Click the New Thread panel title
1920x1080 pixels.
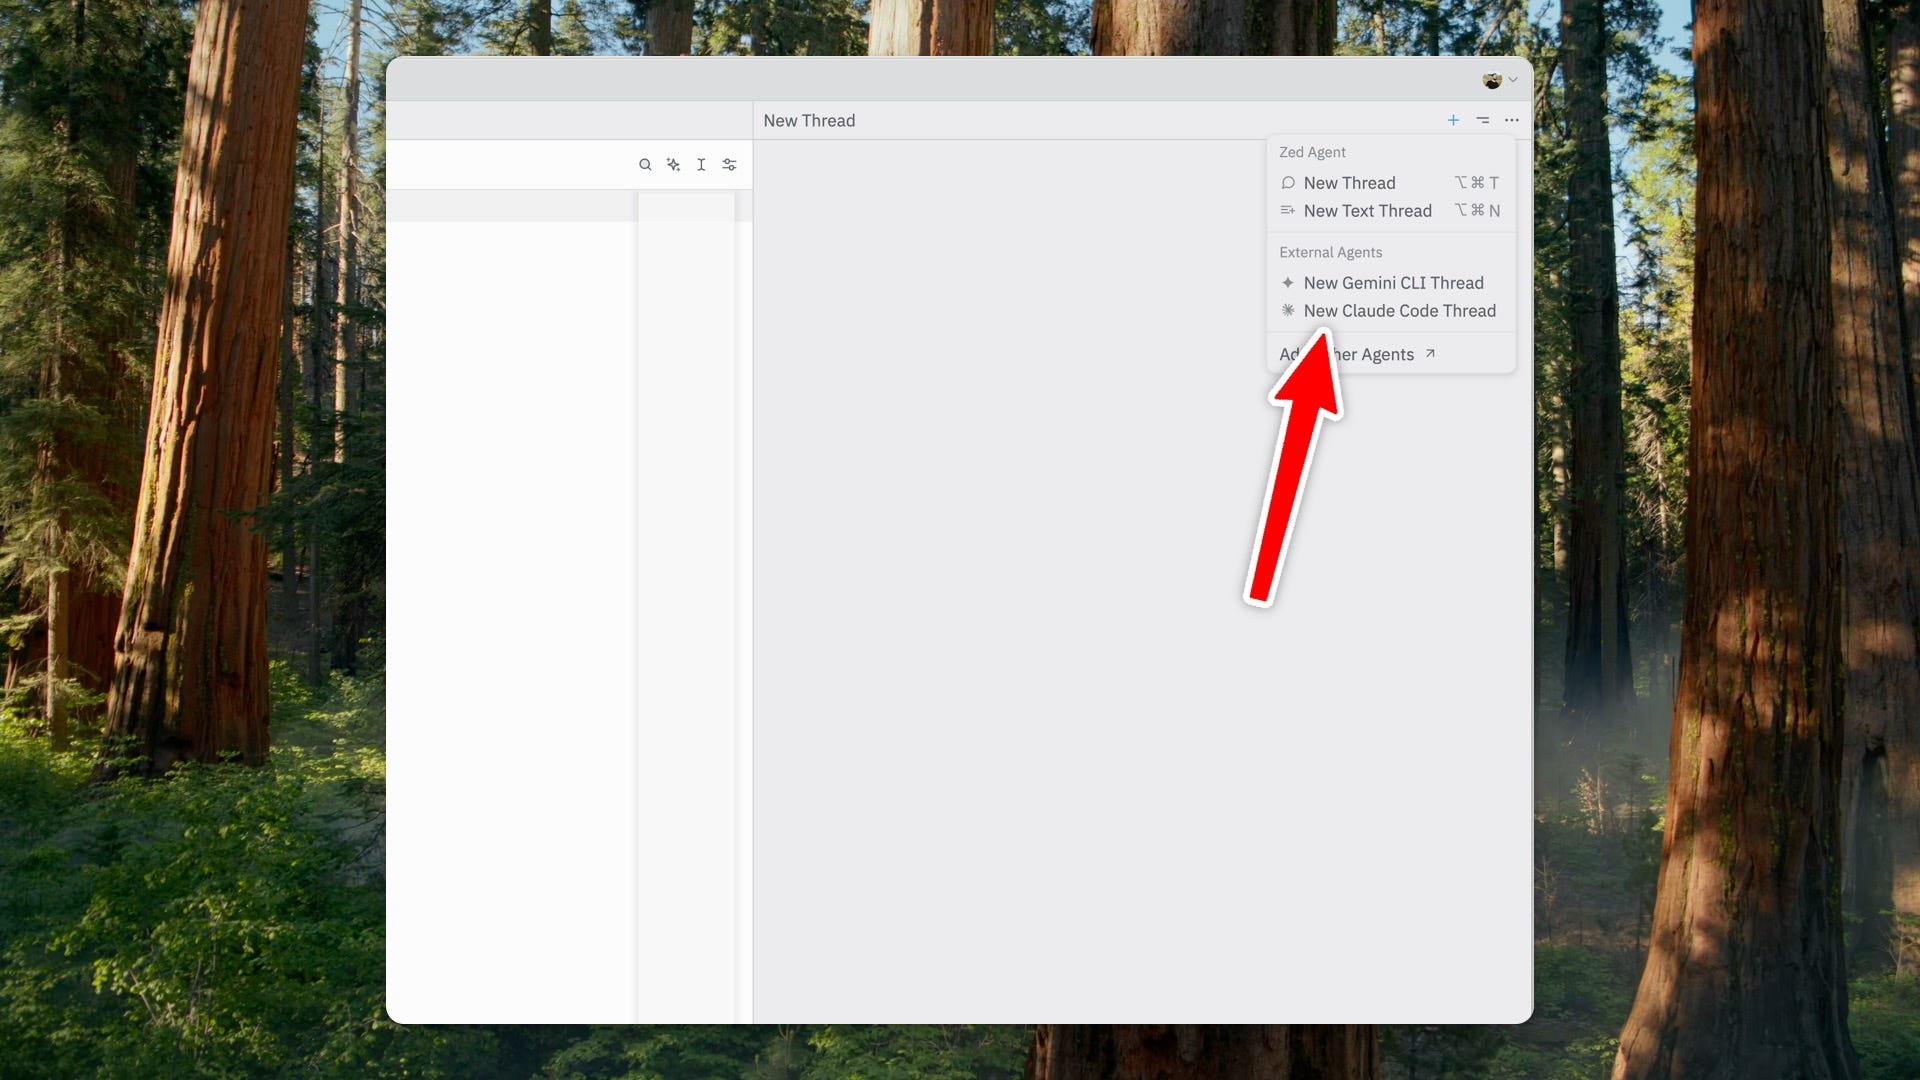coord(809,121)
